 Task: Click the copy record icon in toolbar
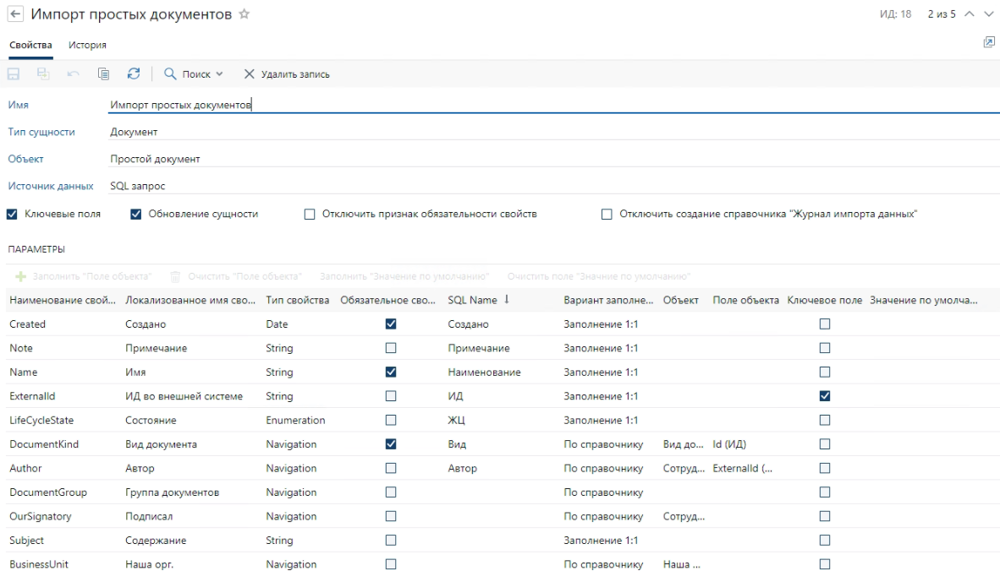(103, 74)
